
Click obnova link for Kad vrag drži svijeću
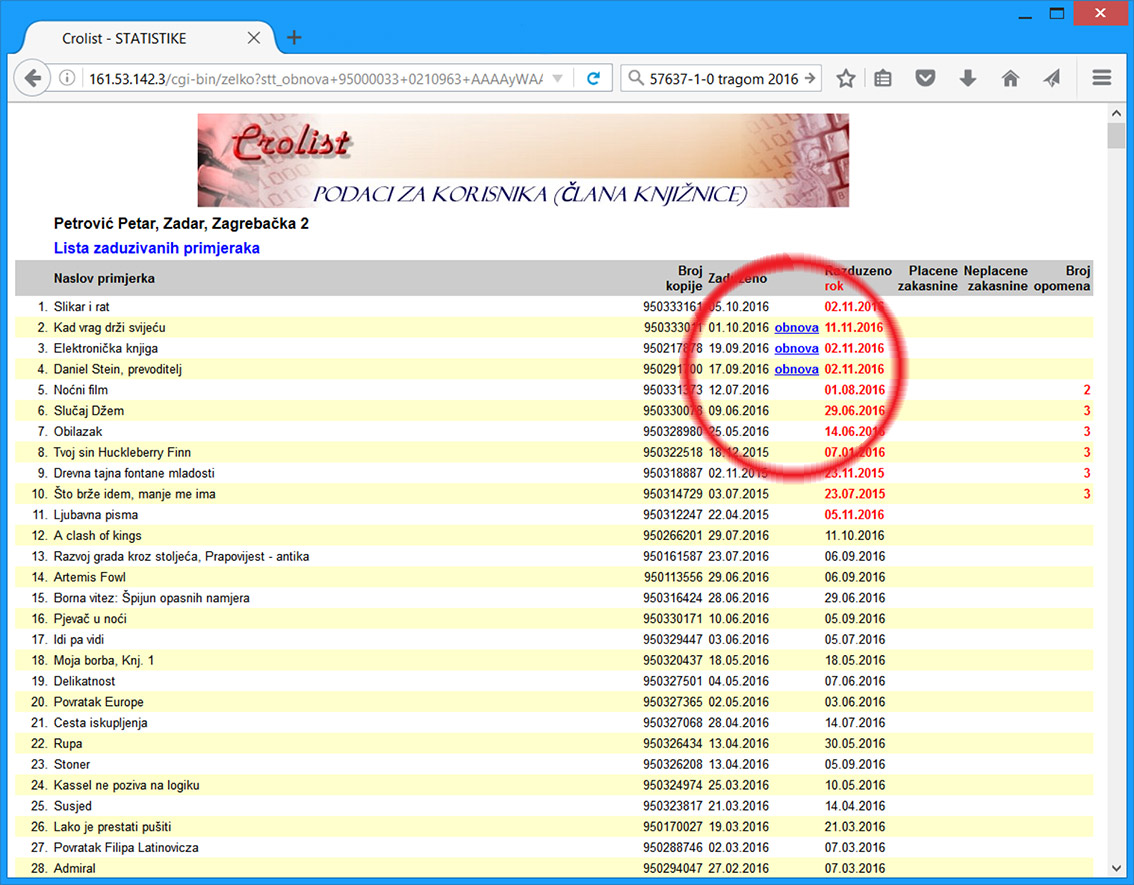click(x=796, y=328)
